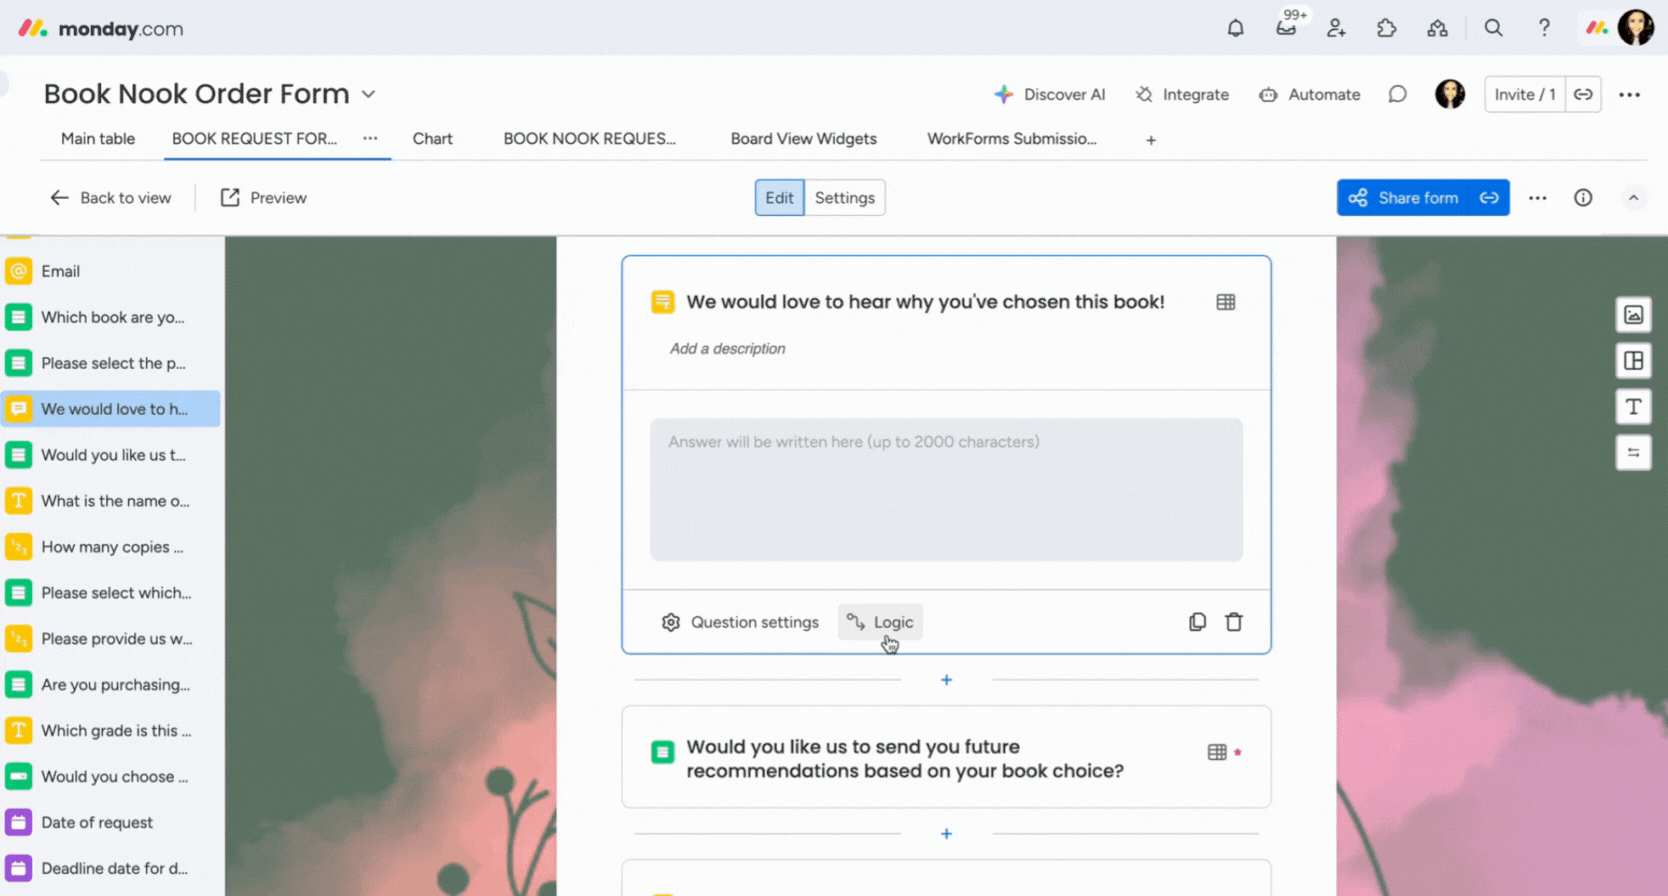The image size is (1668, 896).
Task: Open the Automate option
Action: pos(1309,94)
